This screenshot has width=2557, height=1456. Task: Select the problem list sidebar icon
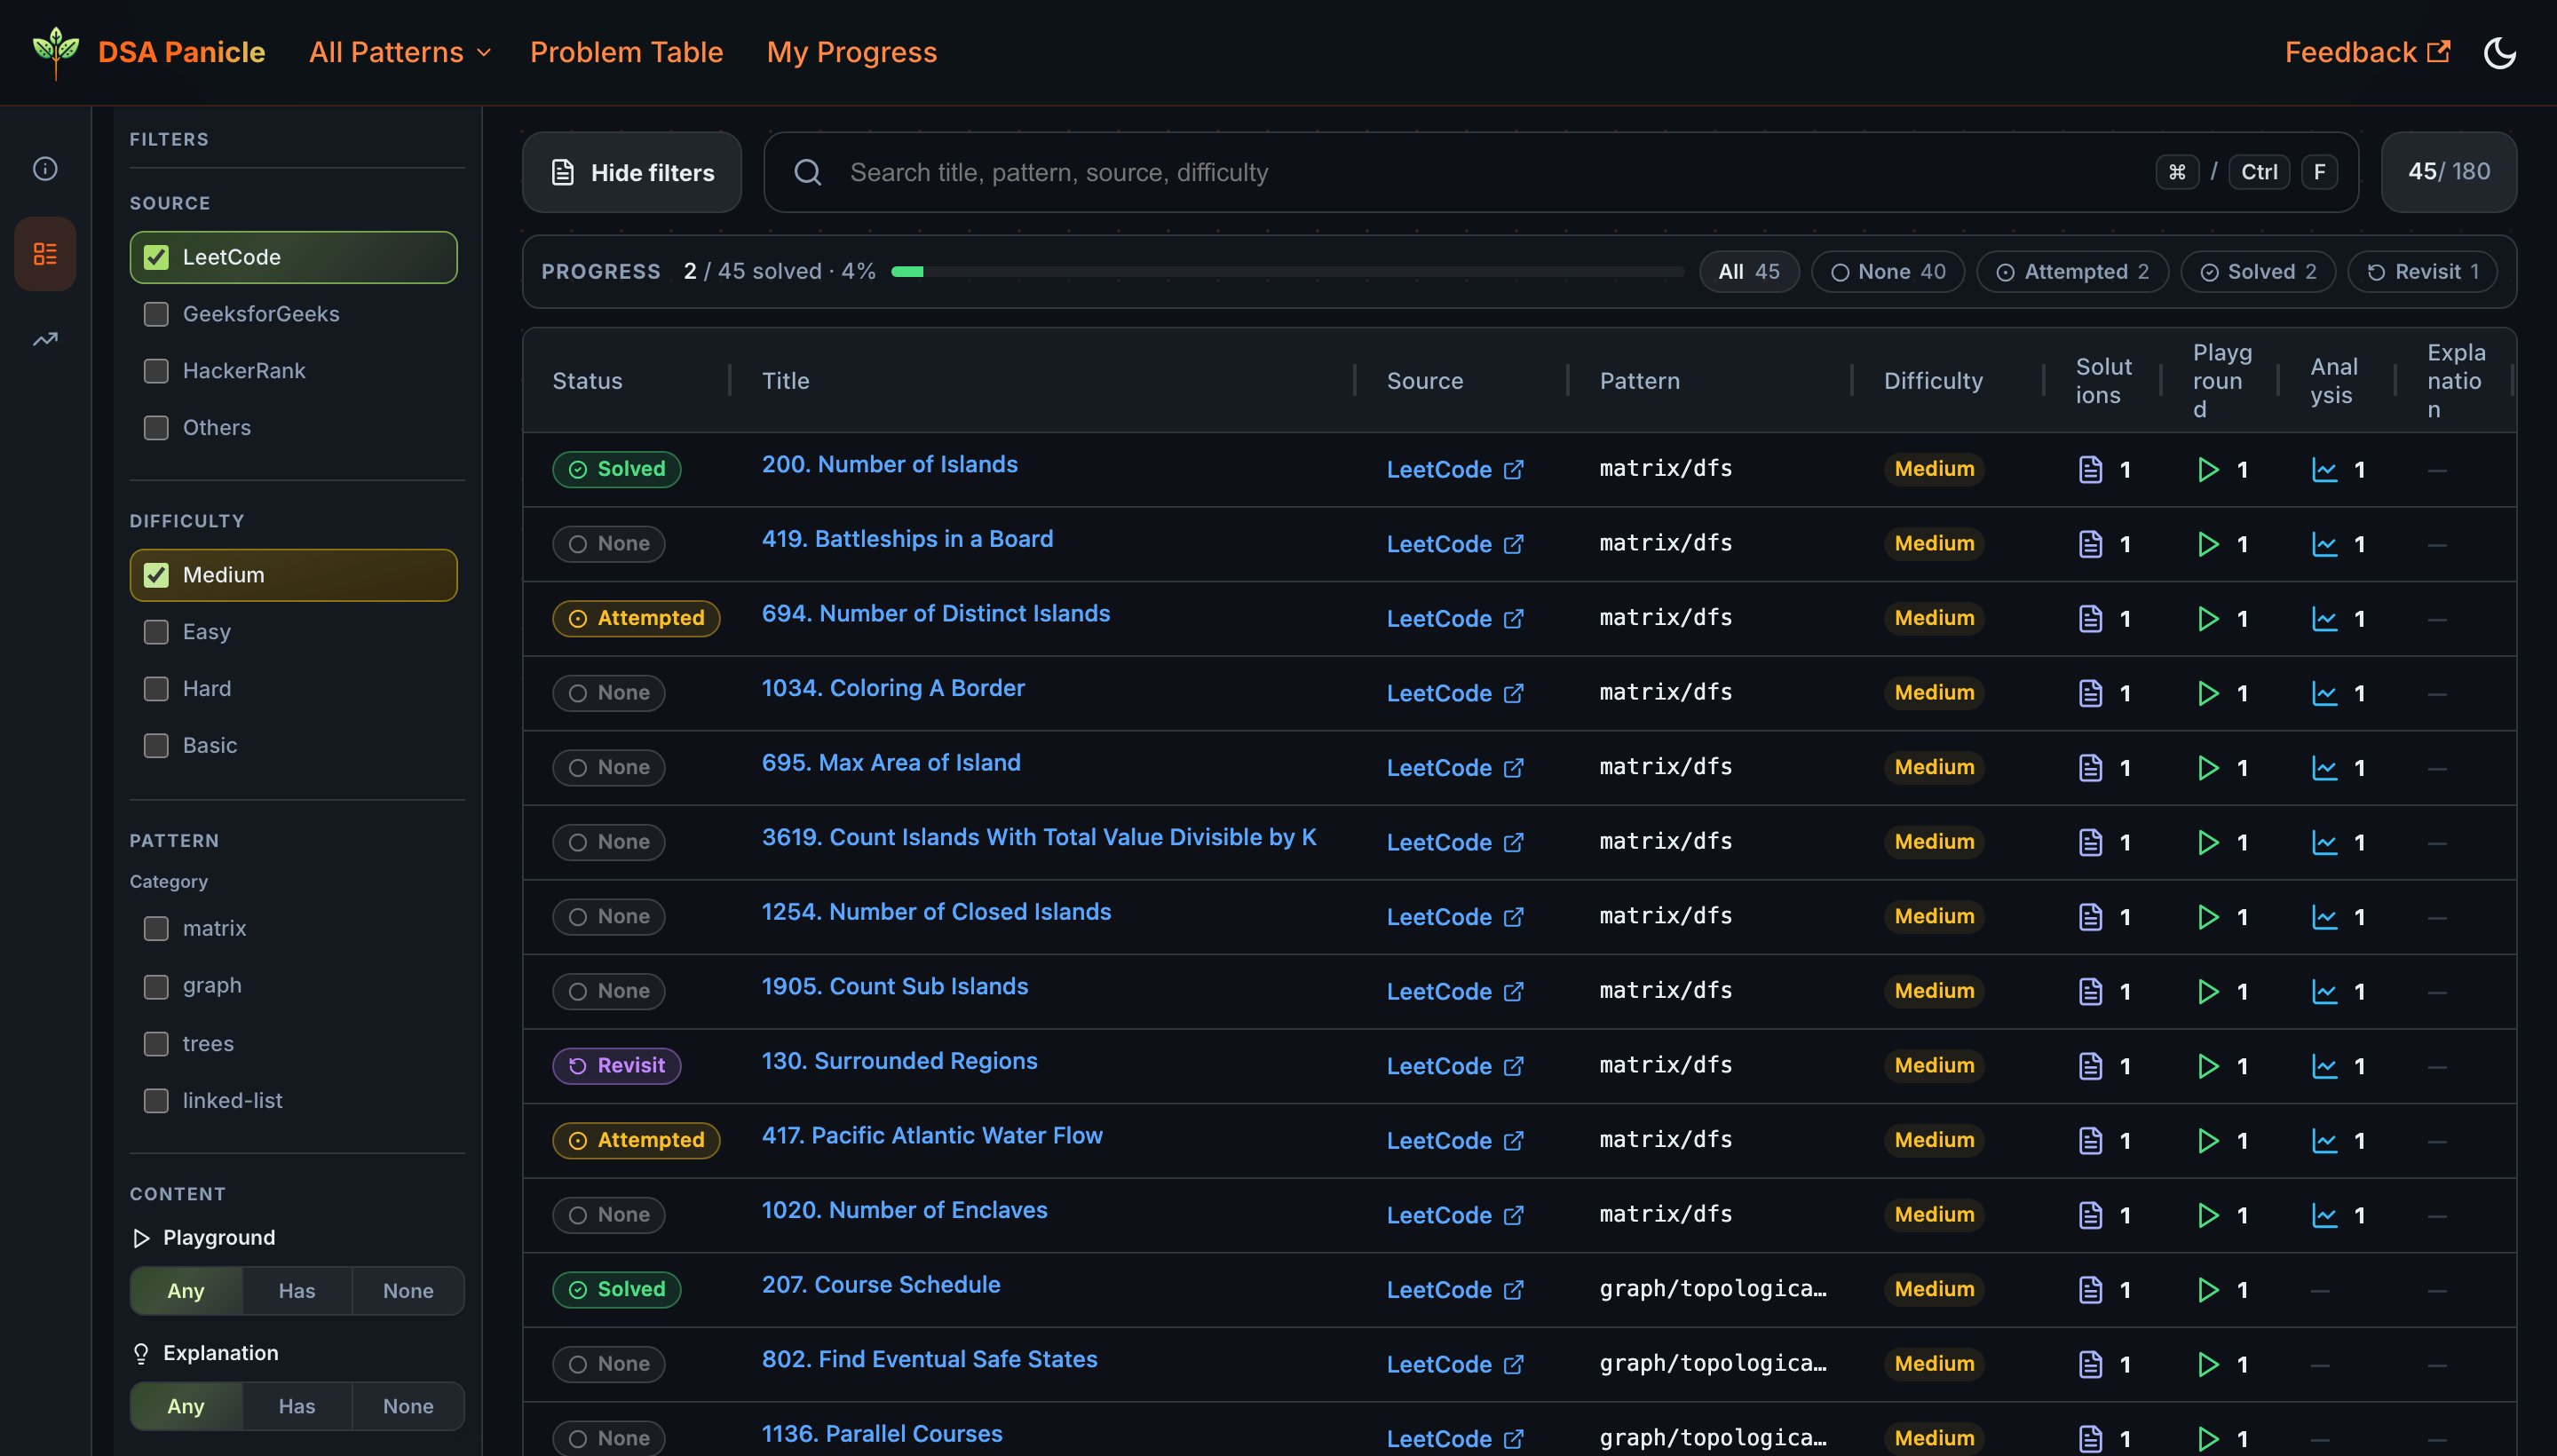(45, 254)
